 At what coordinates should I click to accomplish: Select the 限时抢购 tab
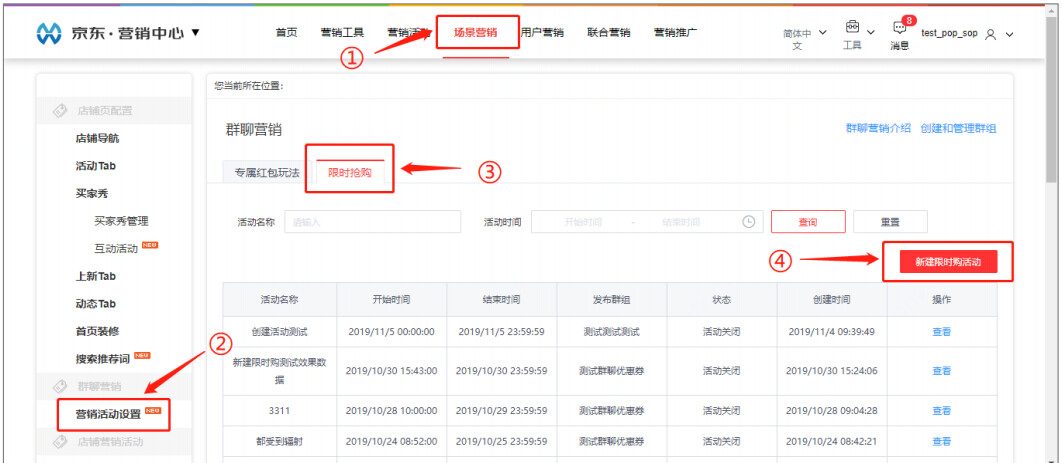click(350, 172)
